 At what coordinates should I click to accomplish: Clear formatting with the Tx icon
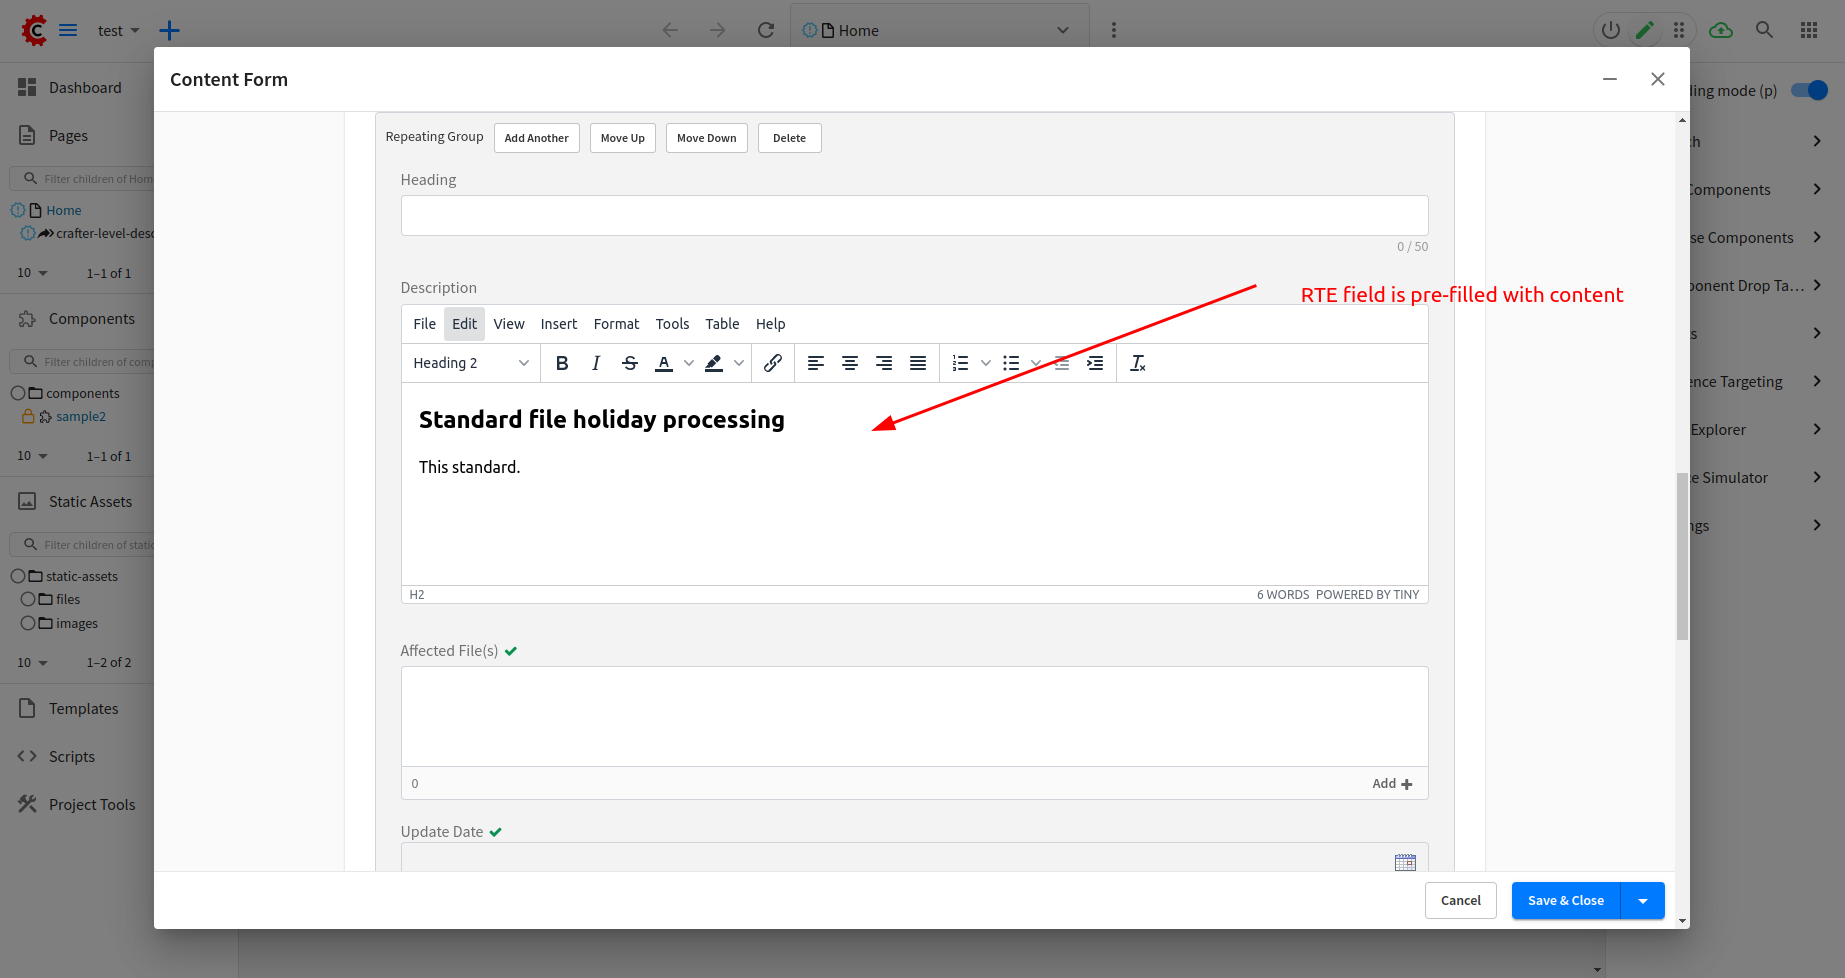[1137, 362]
